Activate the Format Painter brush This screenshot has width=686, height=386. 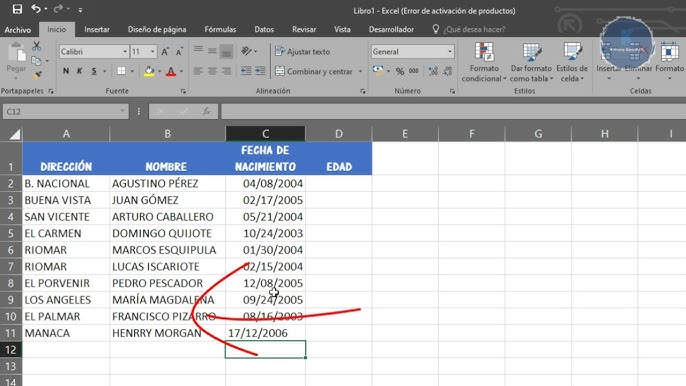click(37, 75)
